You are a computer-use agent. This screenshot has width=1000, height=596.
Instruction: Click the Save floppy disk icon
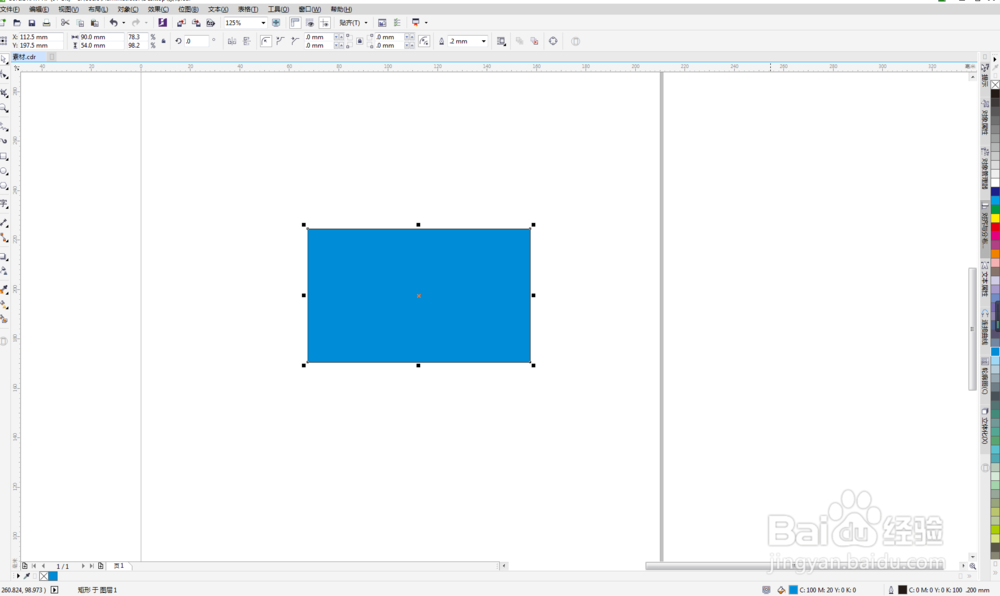(x=32, y=23)
